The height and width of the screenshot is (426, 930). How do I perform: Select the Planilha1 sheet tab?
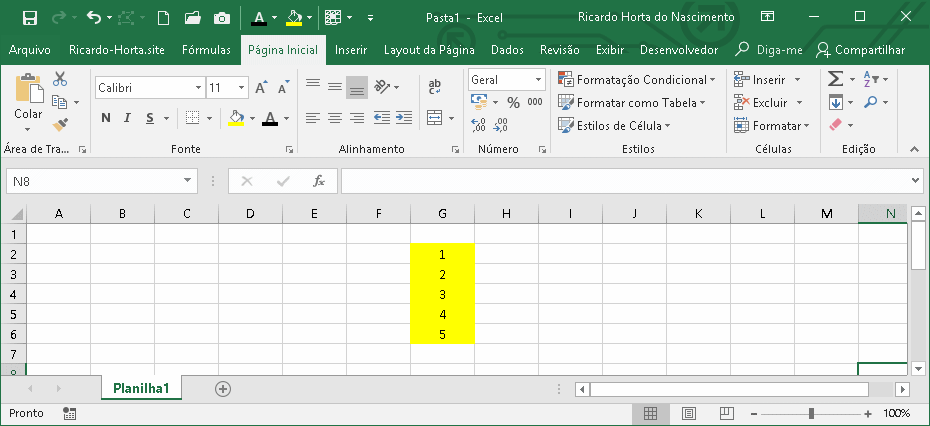pyautogui.click(x=141, y=389)
